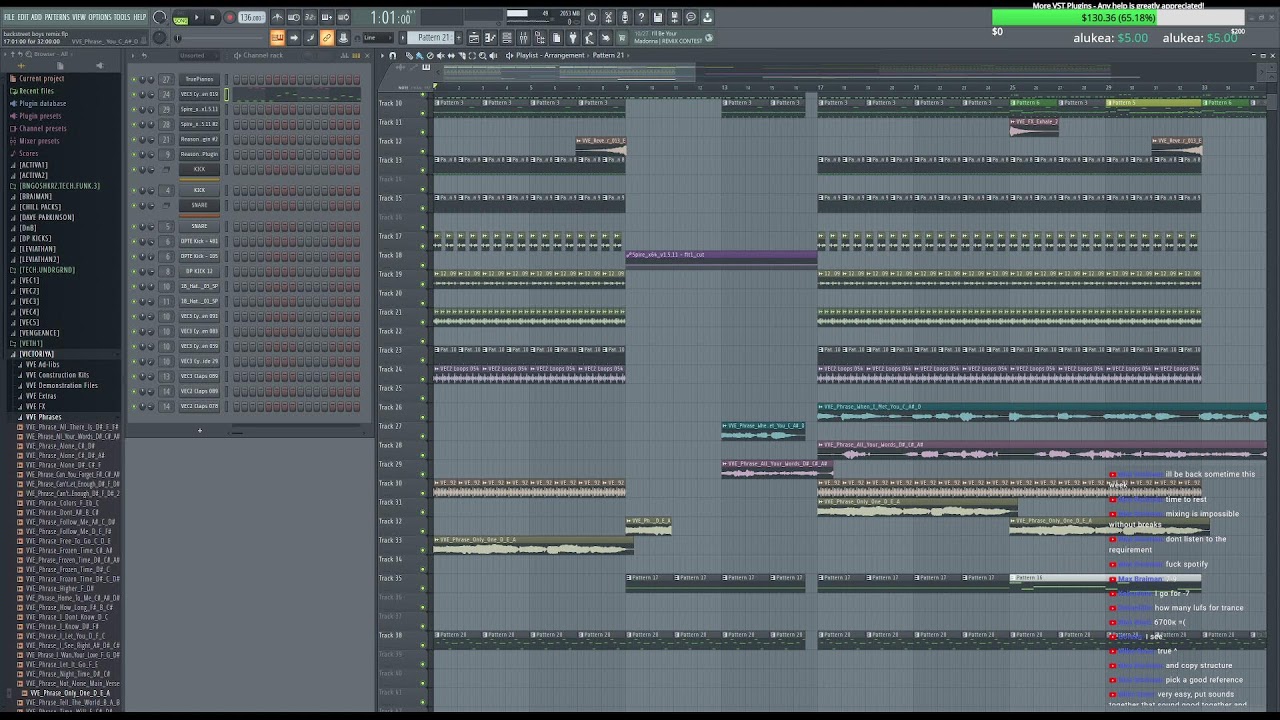
Task: Select the playlist mute tool
Action: (440, 56)
